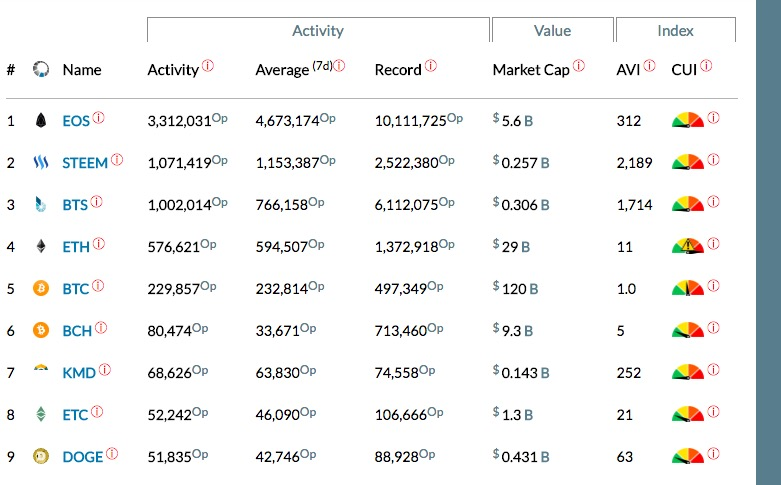
Task: Click the STEEM AVI value 2,189
Action: tap(635, 163)
